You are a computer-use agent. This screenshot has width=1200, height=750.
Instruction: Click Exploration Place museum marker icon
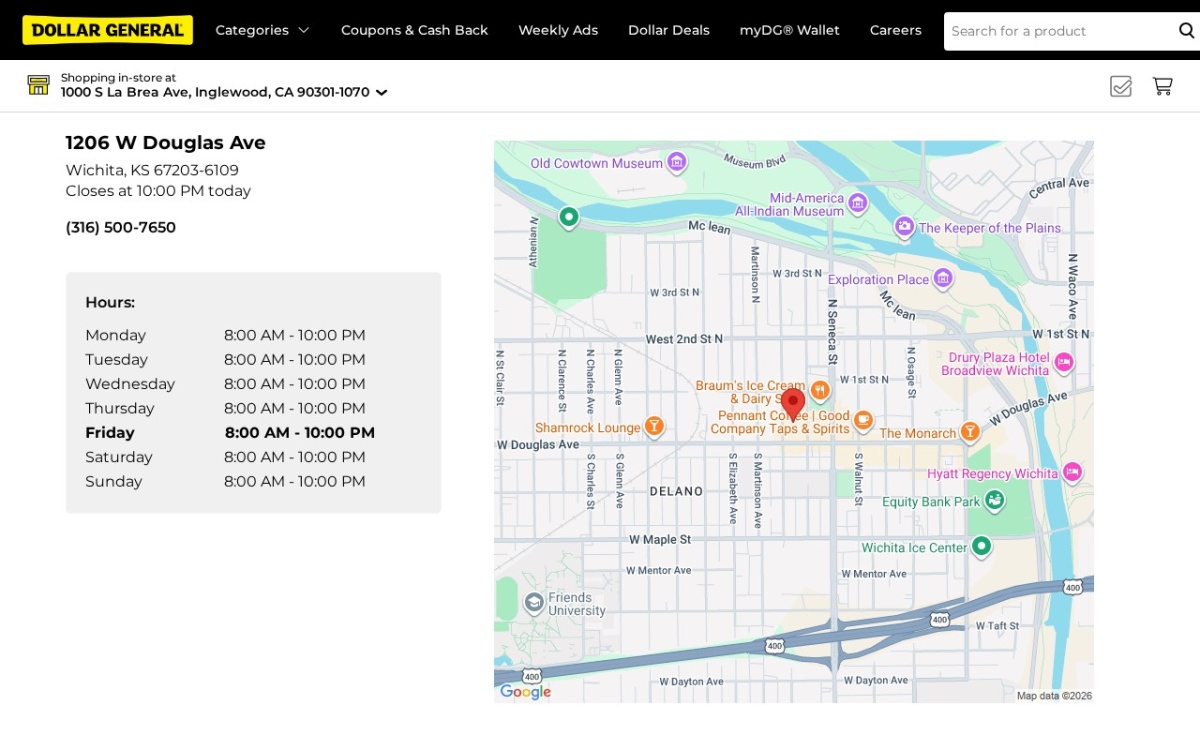[x=942, y=278]
